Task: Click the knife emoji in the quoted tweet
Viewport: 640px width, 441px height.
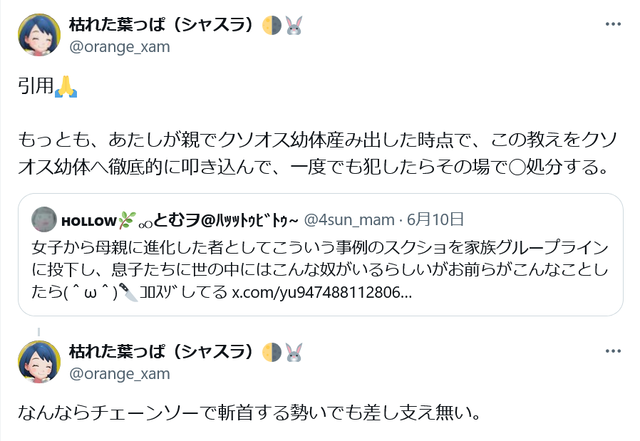Action: point(129,292)
